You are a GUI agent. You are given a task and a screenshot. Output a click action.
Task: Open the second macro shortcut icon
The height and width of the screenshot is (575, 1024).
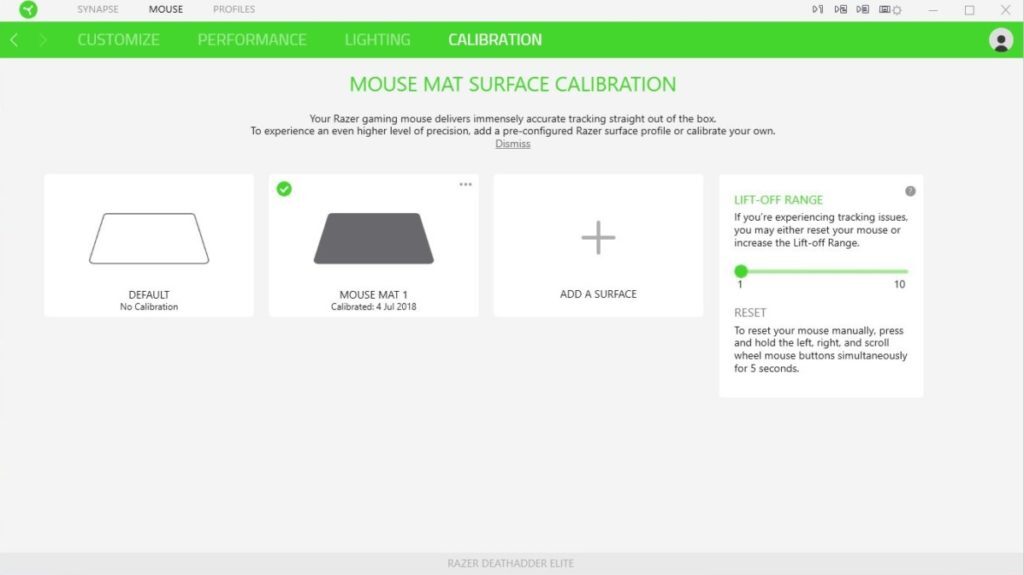tap(840, 9)
